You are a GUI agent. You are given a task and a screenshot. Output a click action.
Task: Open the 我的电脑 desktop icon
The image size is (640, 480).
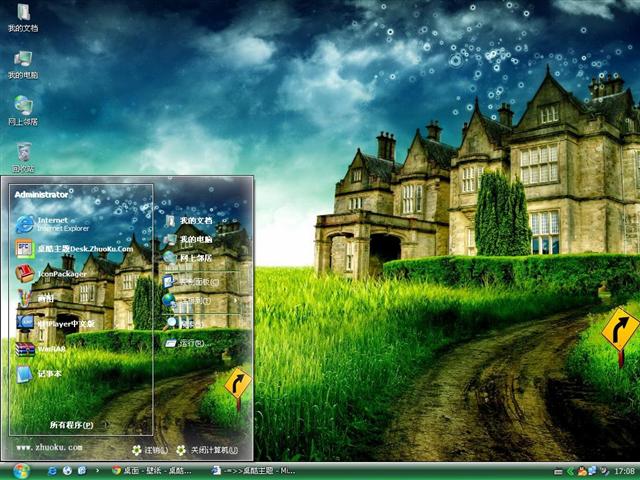pos(23,64)
